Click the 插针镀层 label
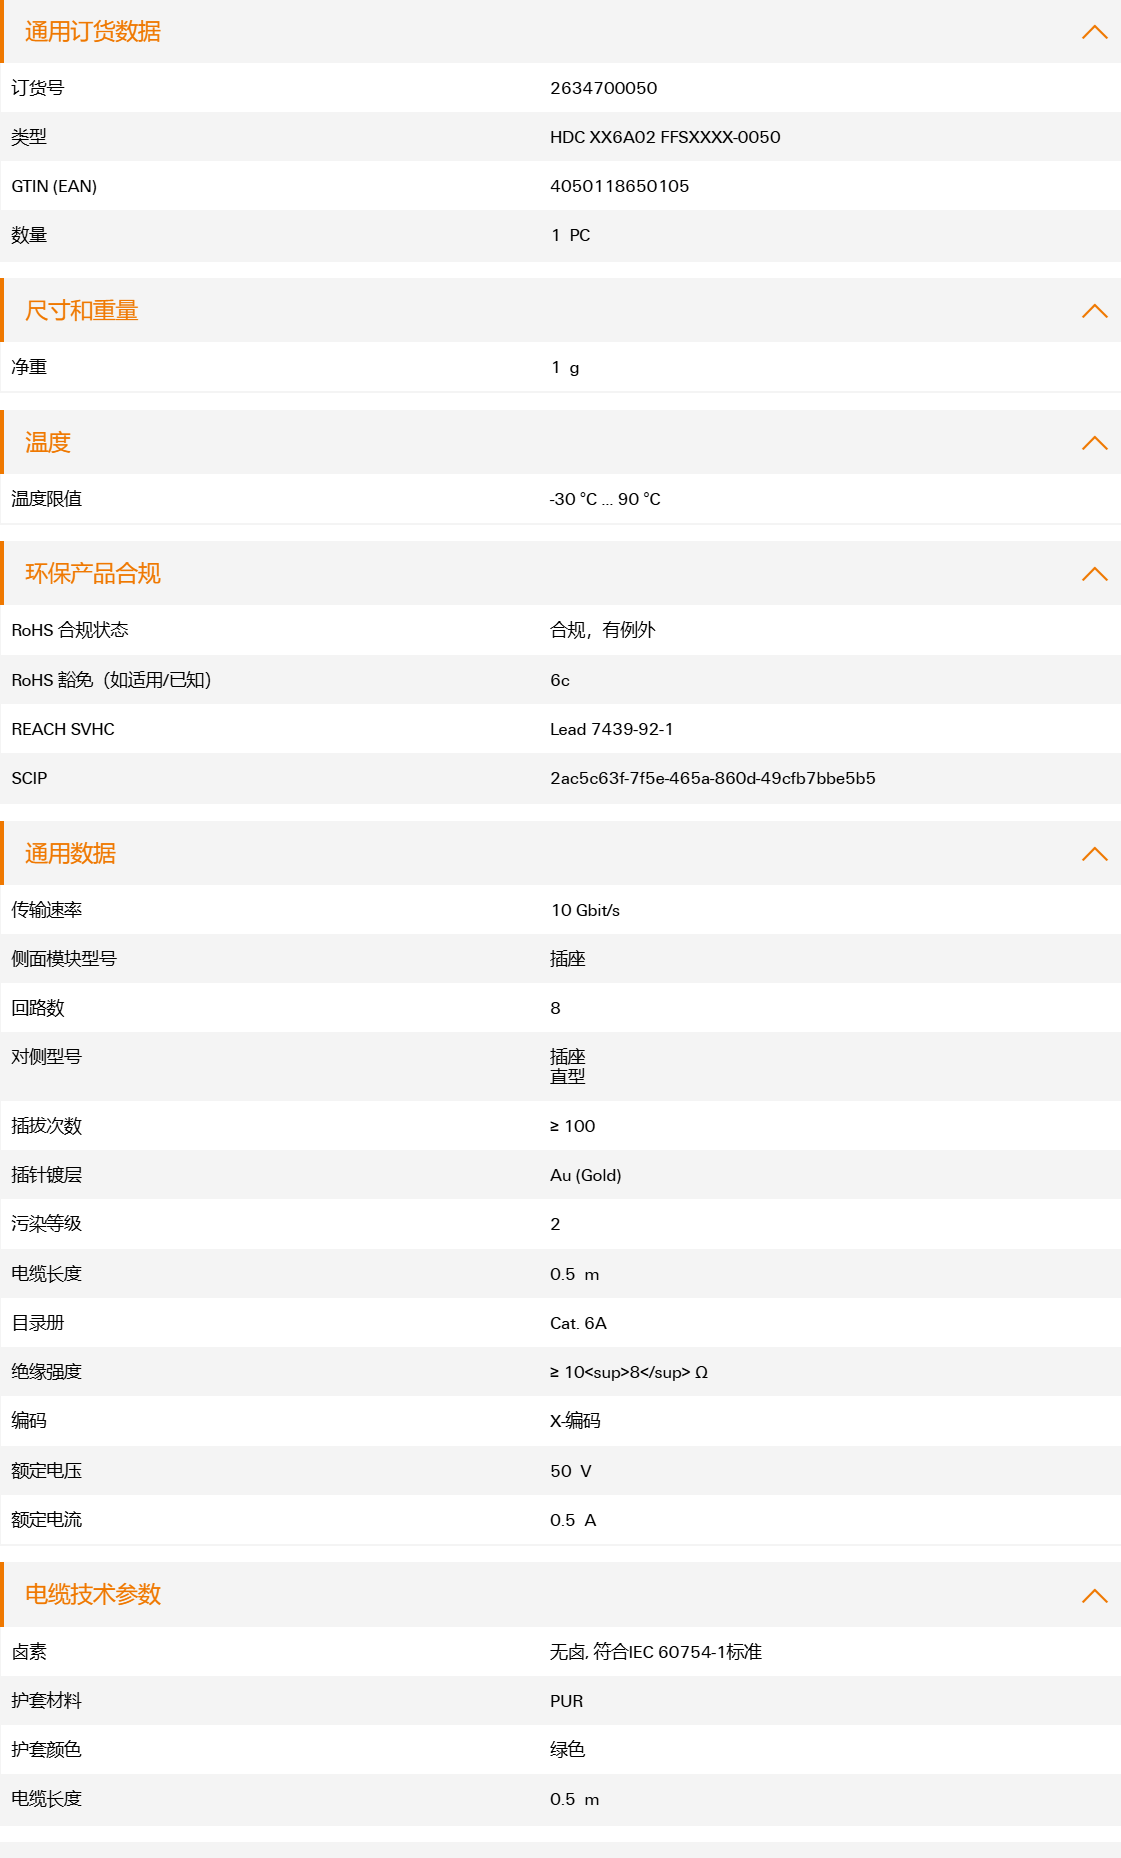1121x1858 pixels. (47, 1175)
